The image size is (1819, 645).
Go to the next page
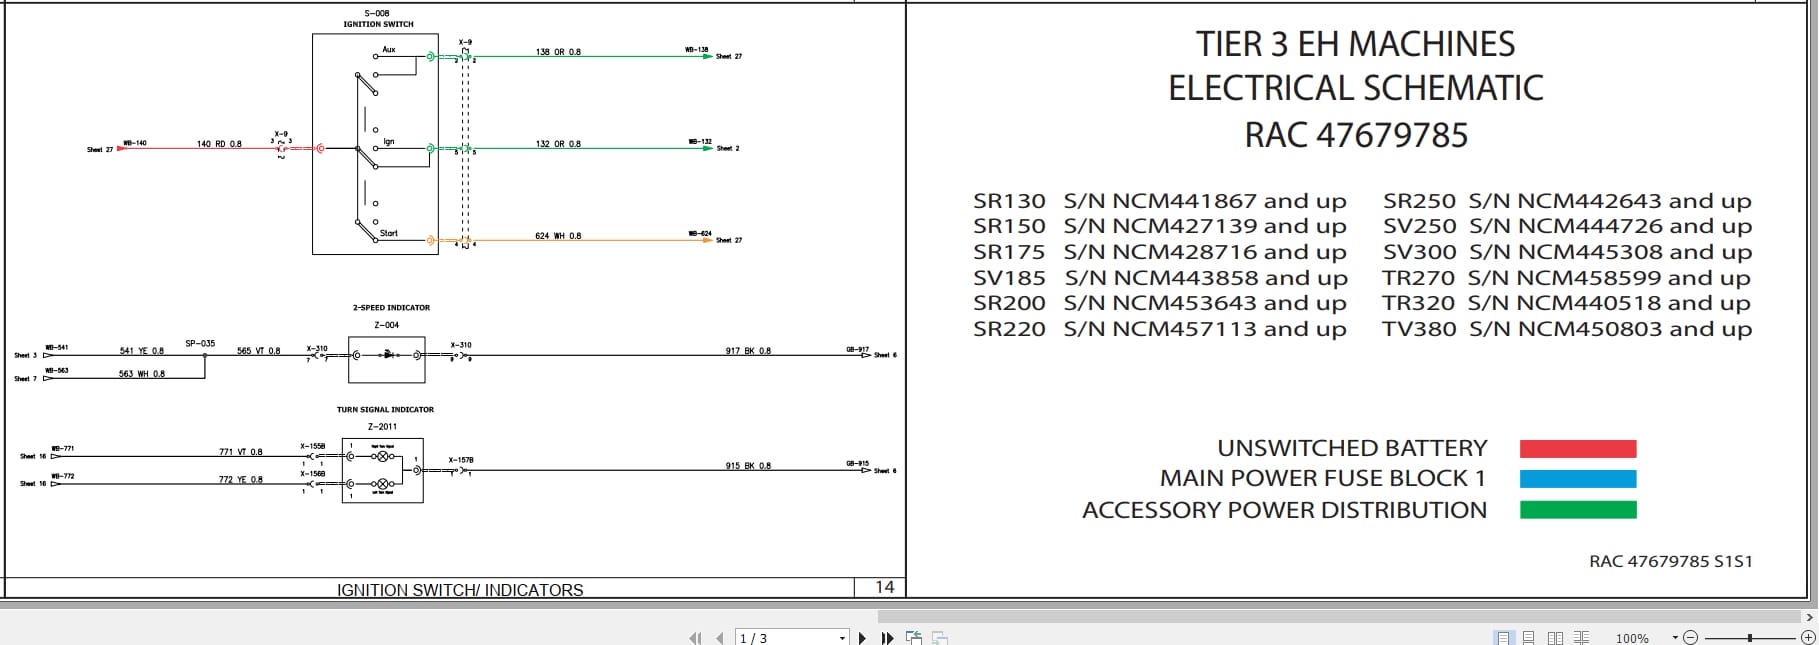coord(862,638)
